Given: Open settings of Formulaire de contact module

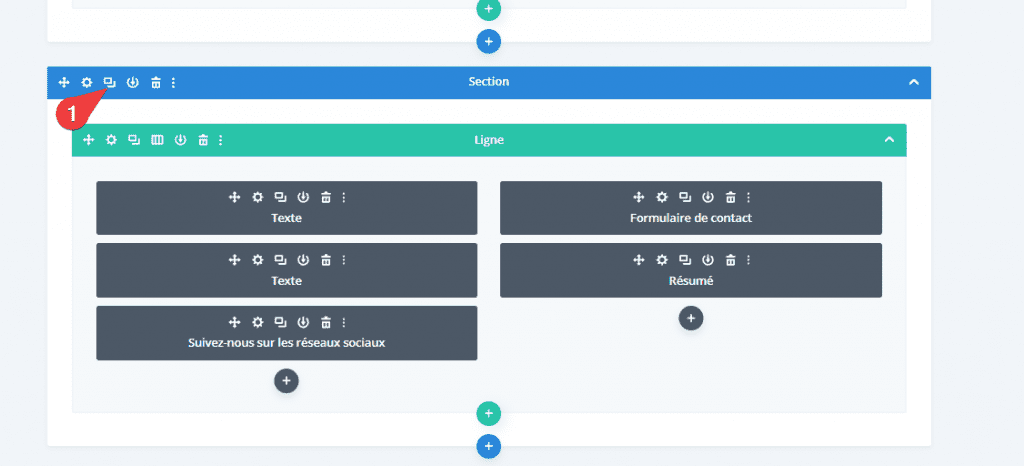Looking at the screenshot, I should pos(662,197).
